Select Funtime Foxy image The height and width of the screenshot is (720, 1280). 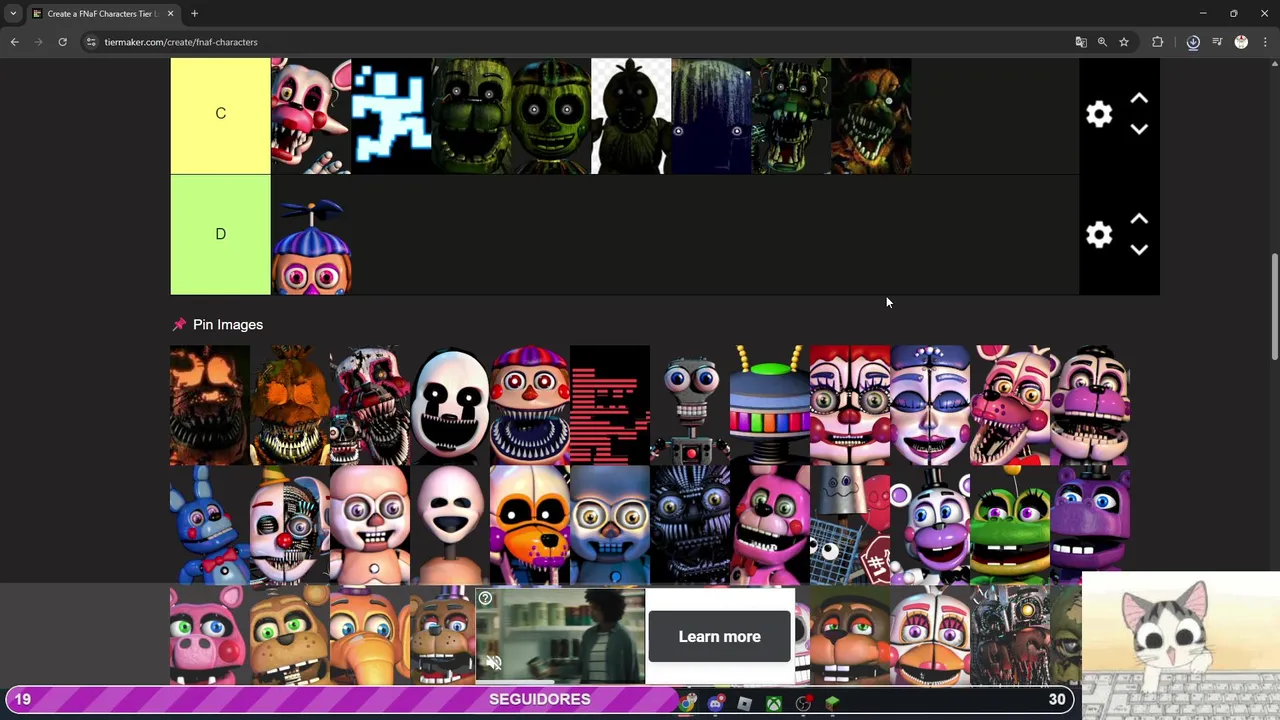[1010, 405]
